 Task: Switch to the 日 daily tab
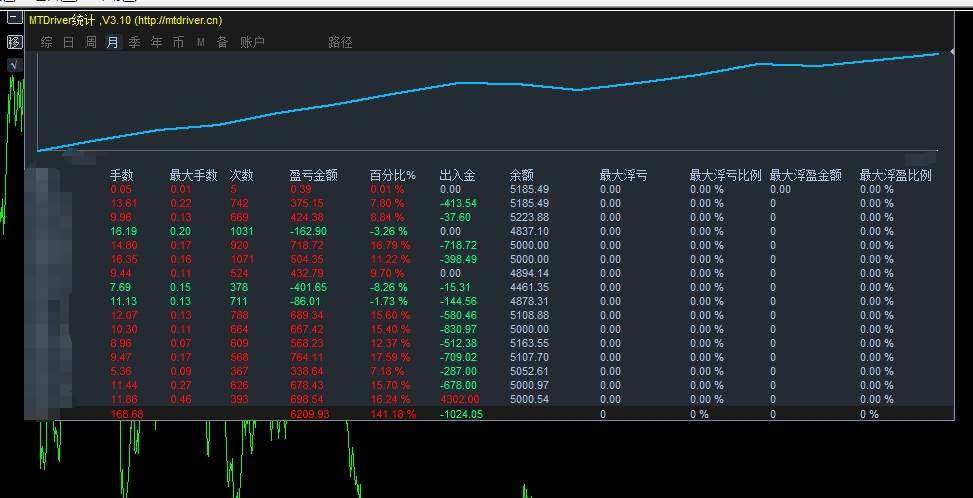68,42
